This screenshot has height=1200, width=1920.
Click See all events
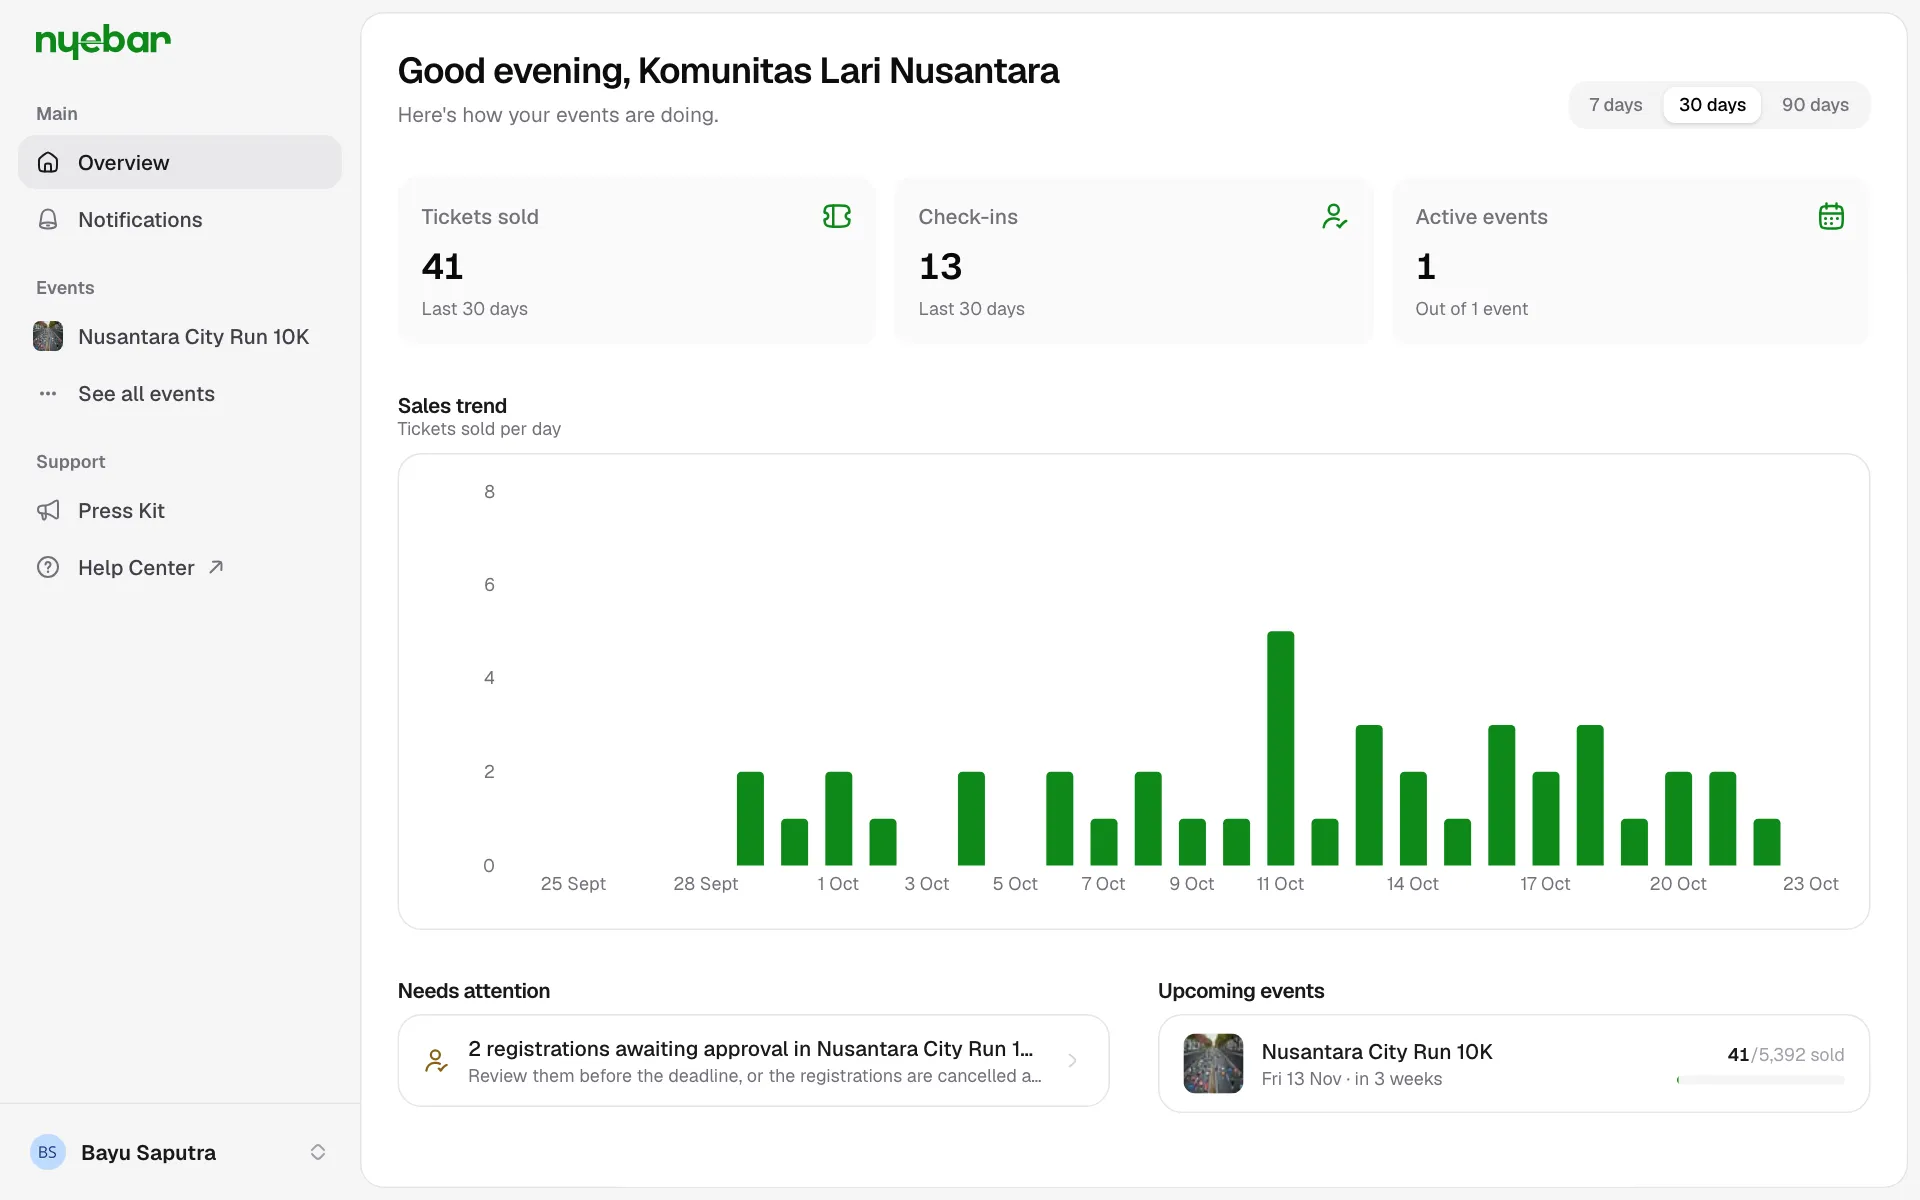coord(180,393)
